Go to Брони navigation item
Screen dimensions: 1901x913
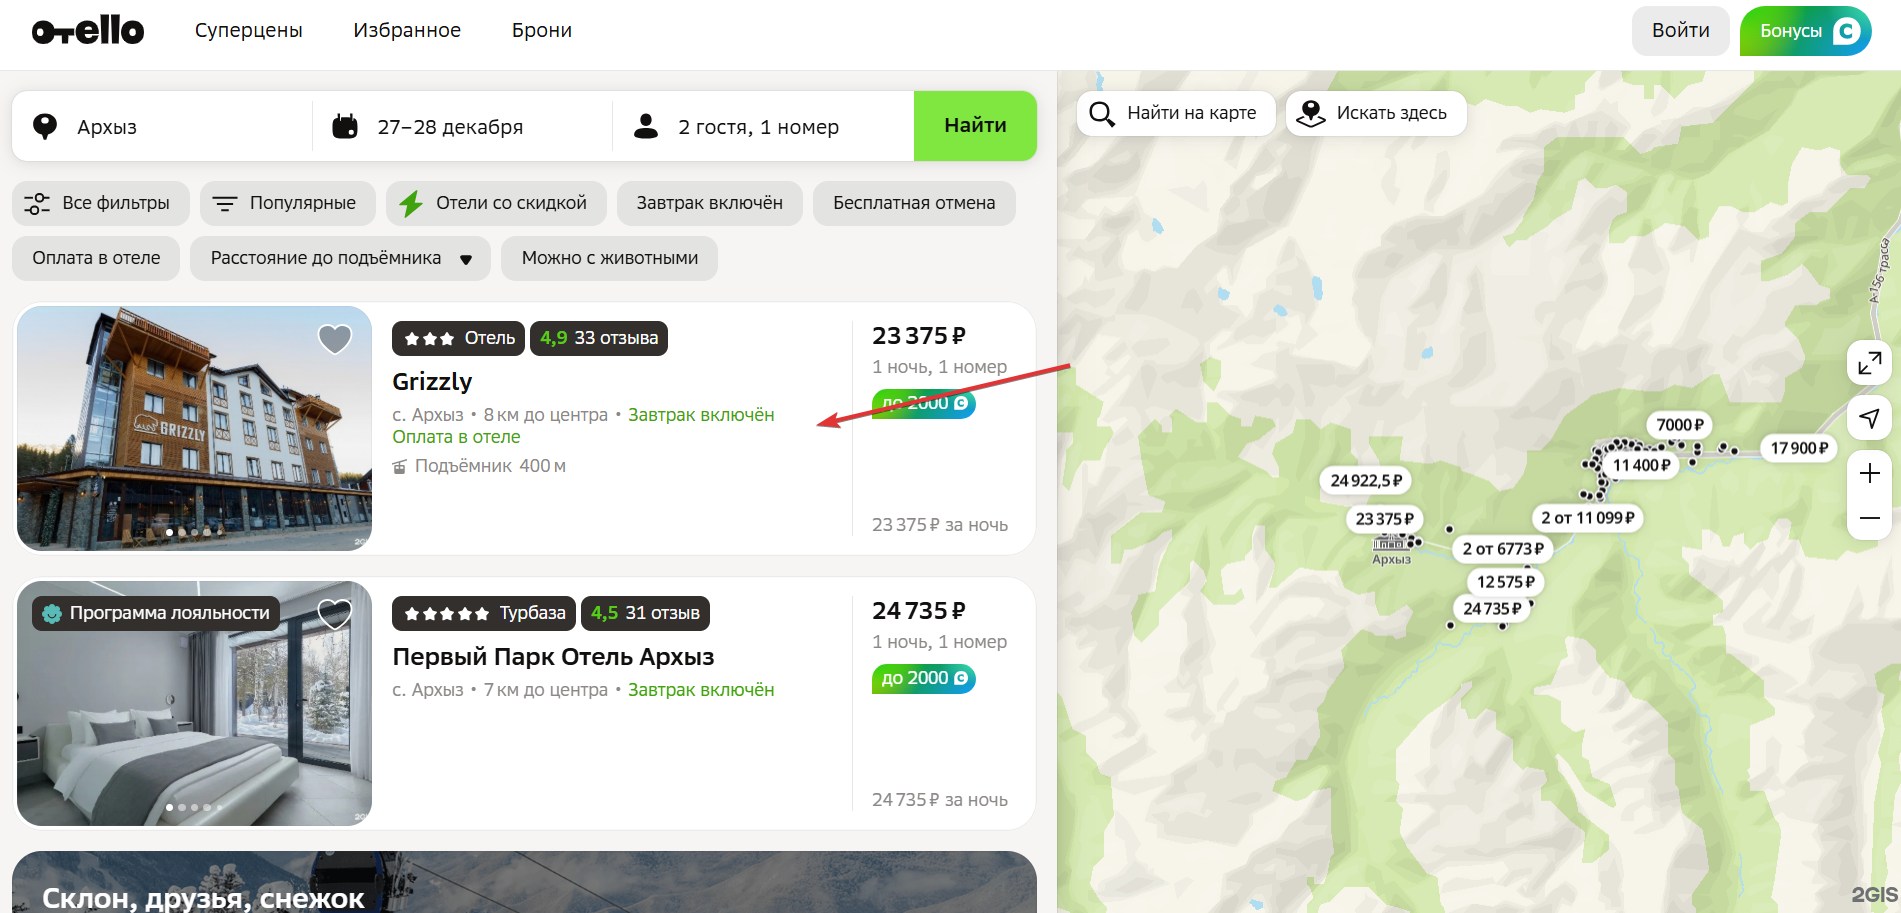541,31
